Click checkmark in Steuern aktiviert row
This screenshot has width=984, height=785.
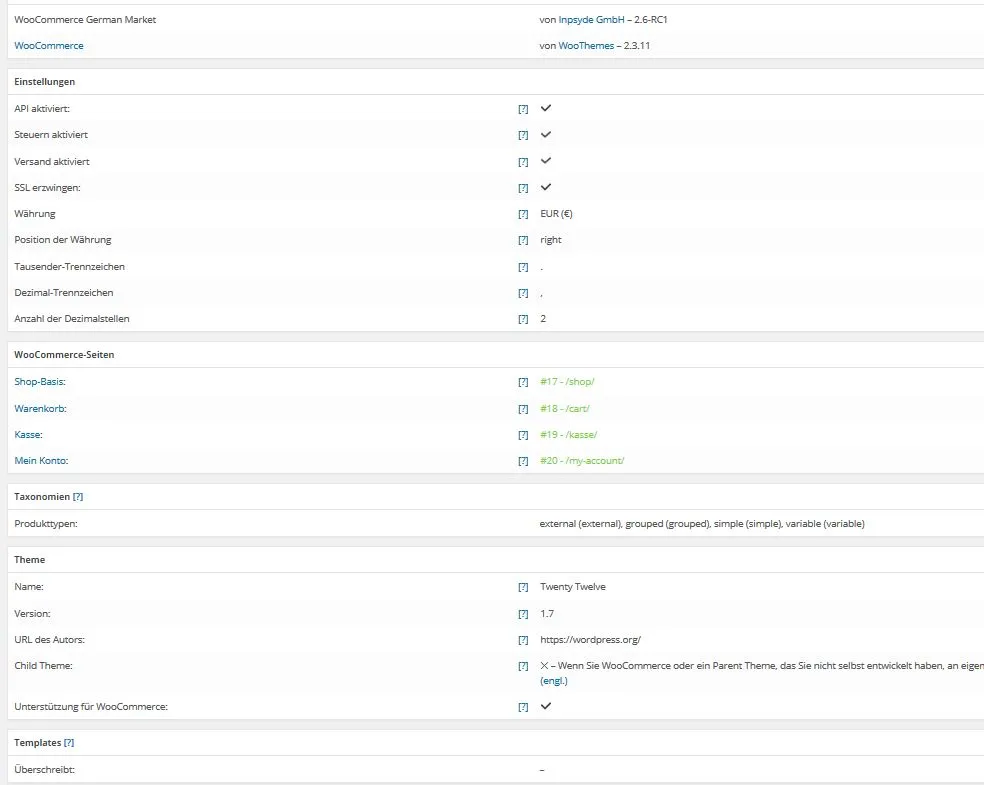pyautogui.click(x=546, y=134)
